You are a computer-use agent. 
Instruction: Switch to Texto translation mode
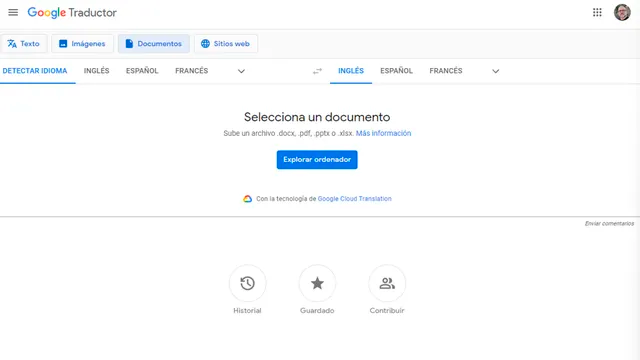(x=24, y=44)
